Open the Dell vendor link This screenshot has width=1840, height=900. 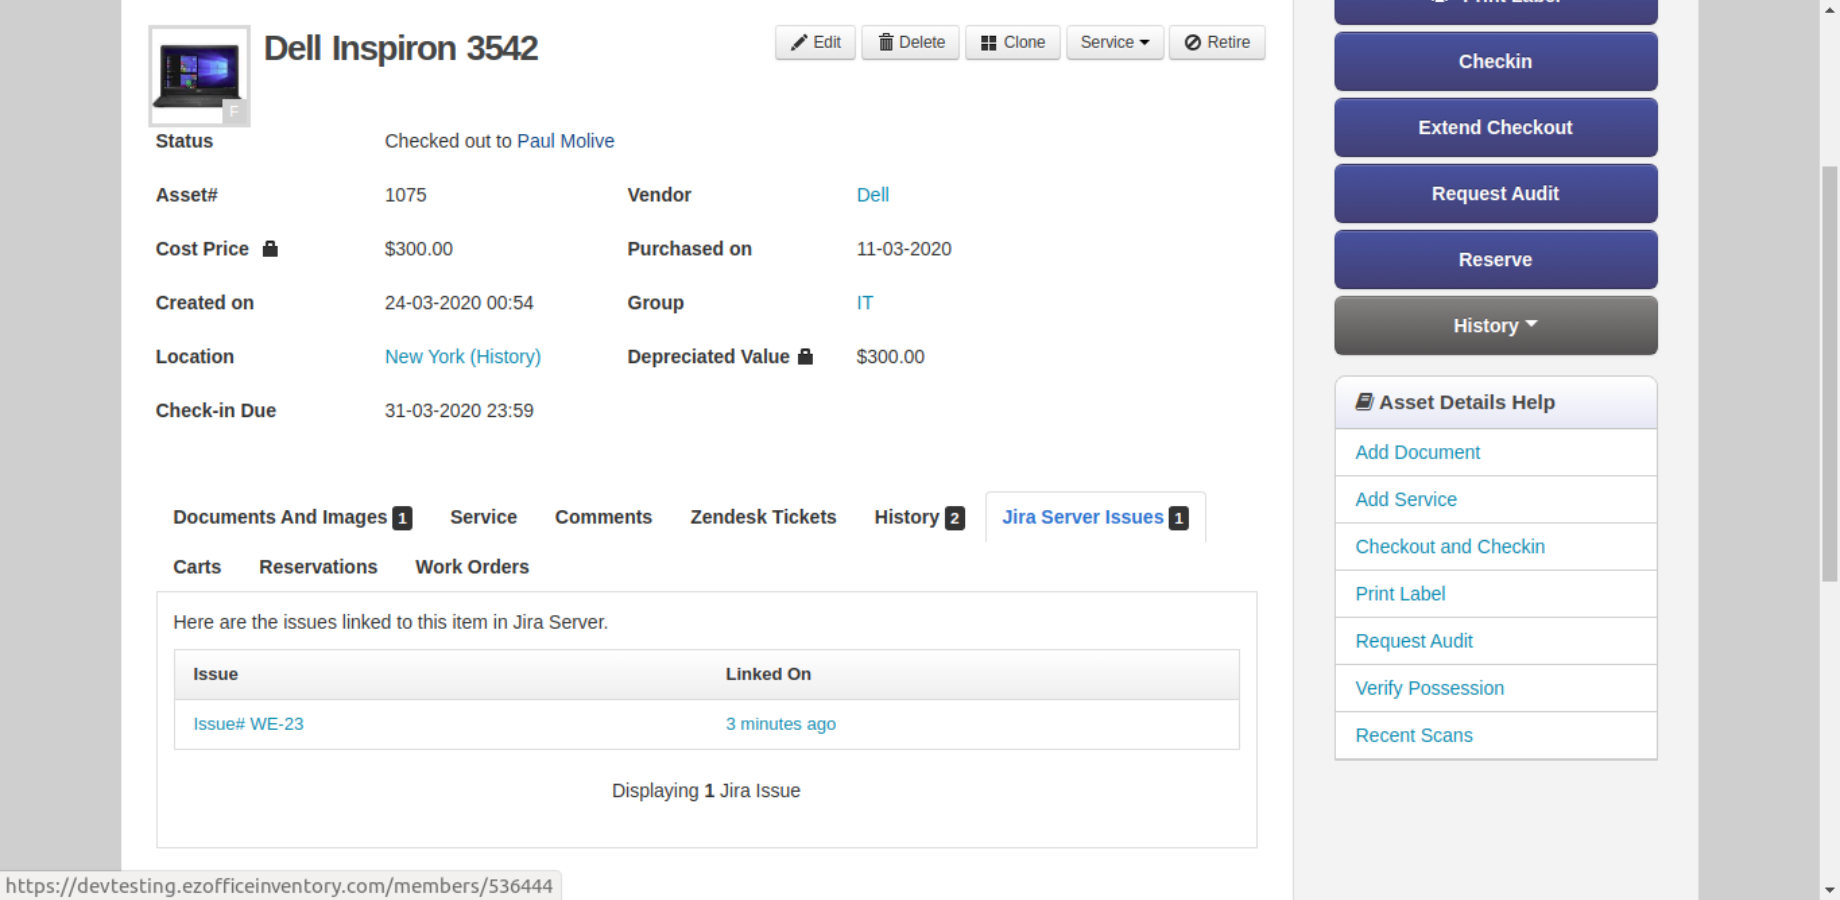872,195
